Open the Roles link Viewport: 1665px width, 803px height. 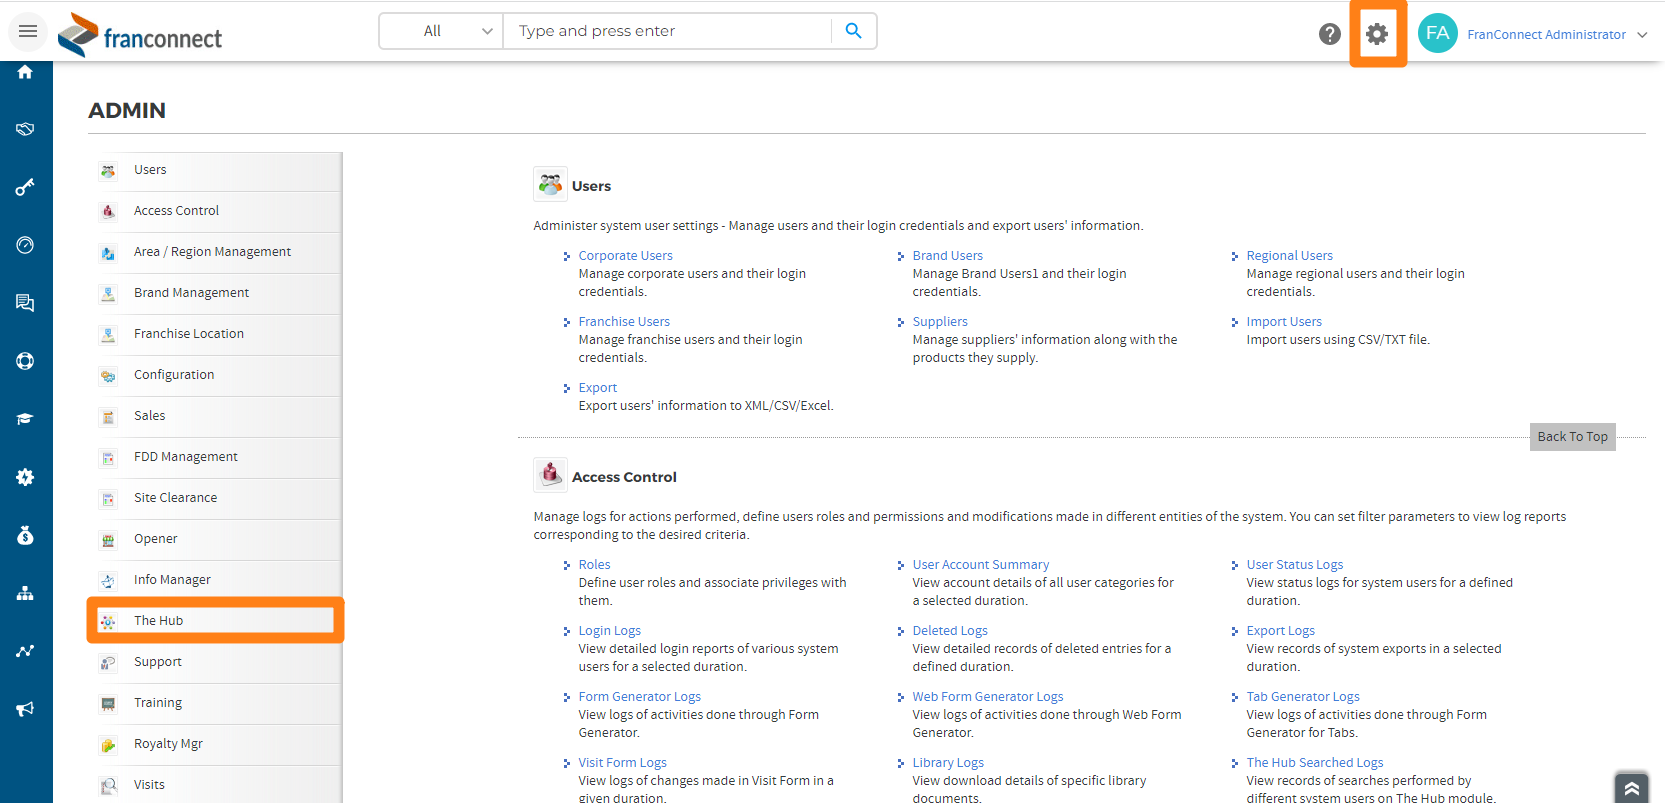coord(594,565)
